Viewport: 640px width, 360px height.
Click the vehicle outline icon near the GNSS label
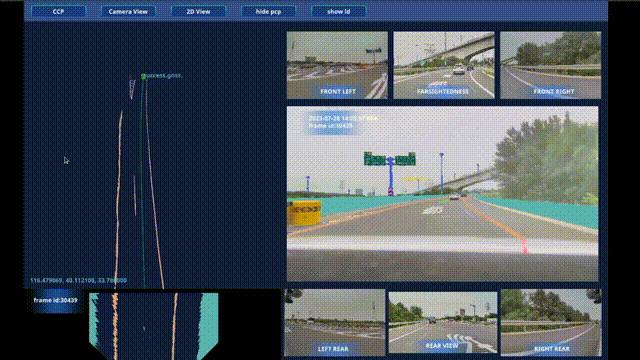click(x=132, y=88)
